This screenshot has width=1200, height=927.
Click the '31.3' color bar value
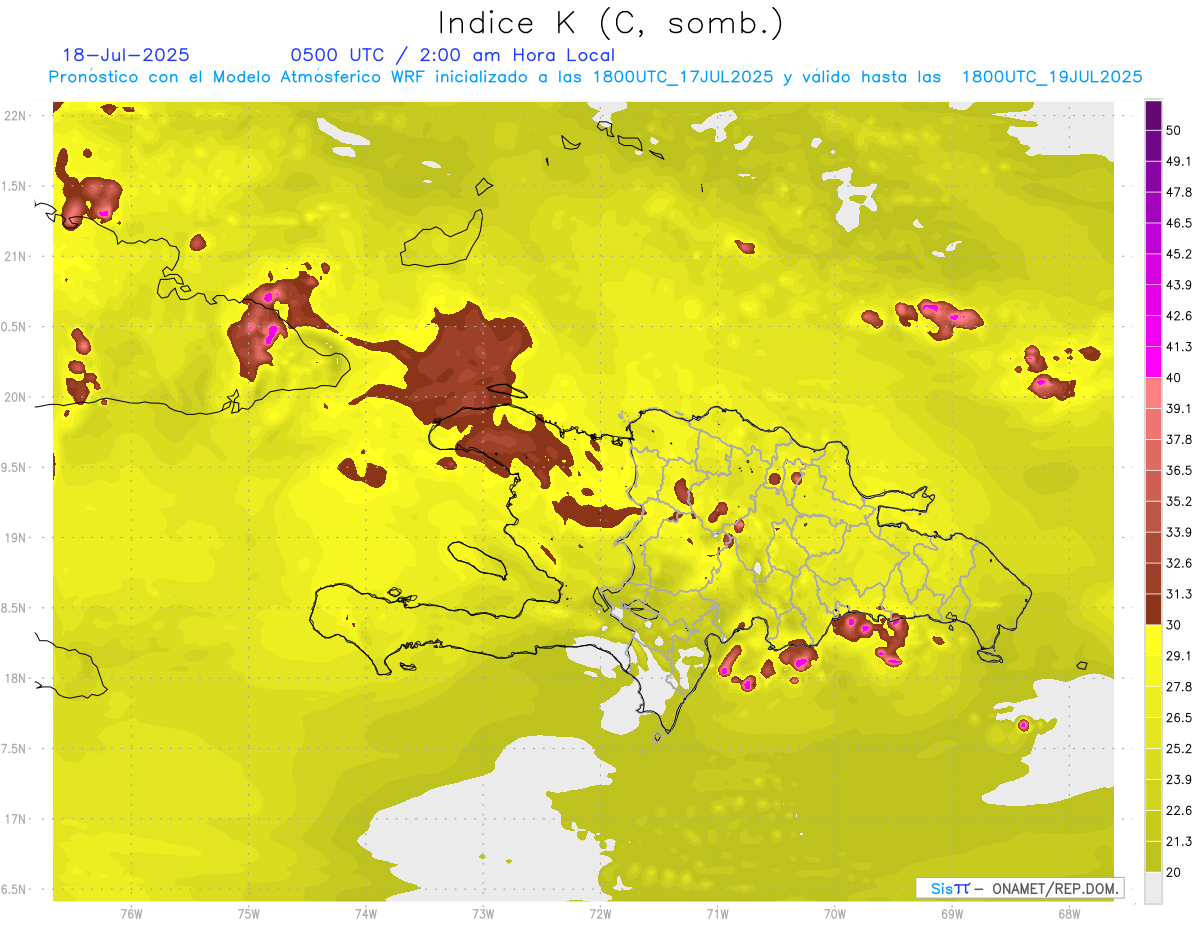pos(1178,594)
